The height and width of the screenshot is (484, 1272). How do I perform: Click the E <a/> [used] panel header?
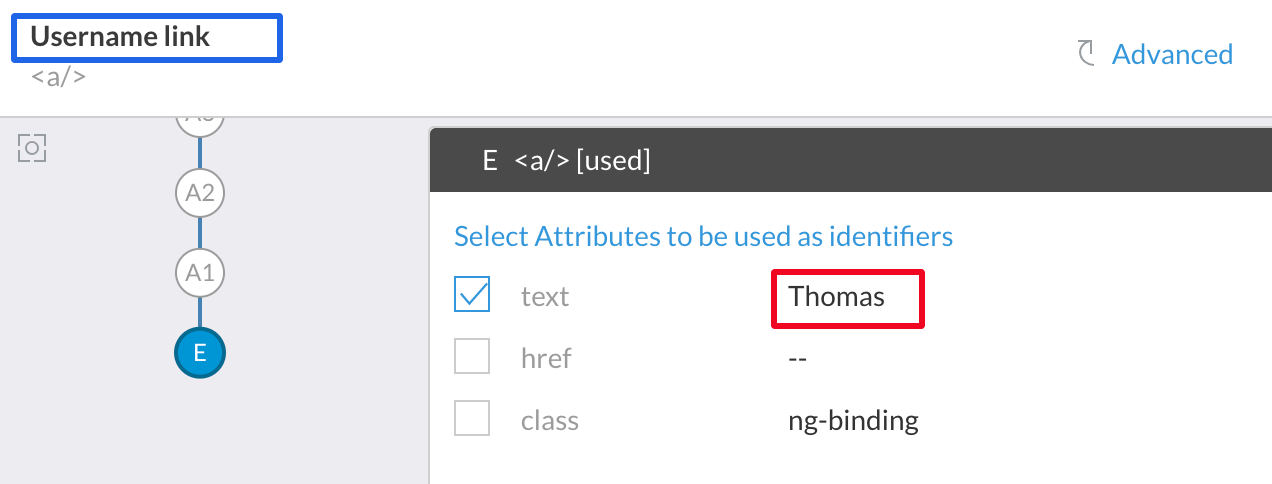coord(850,160)
